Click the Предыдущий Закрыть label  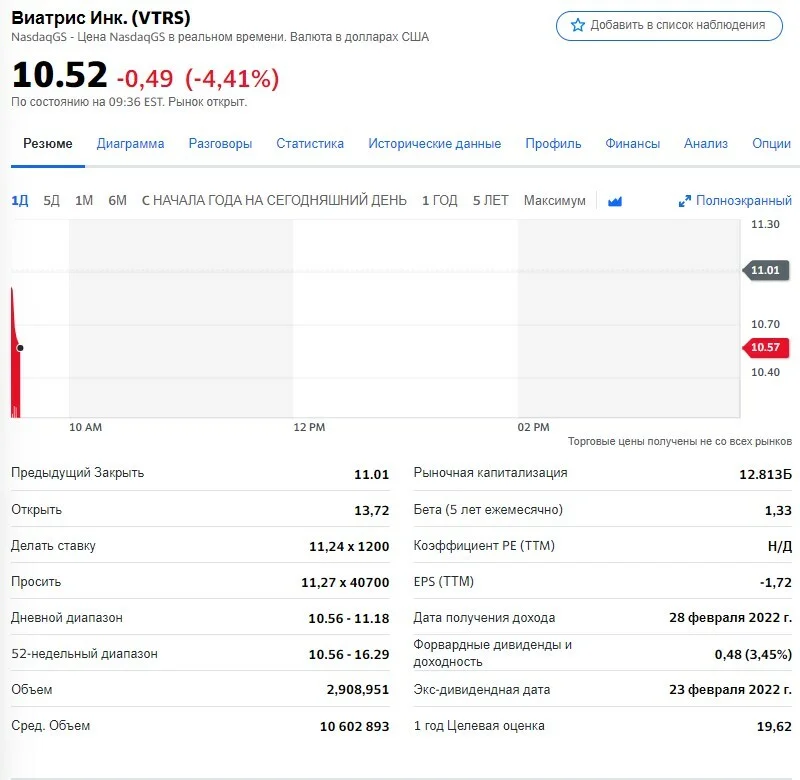pyautogui.click(x=78, y=473)
